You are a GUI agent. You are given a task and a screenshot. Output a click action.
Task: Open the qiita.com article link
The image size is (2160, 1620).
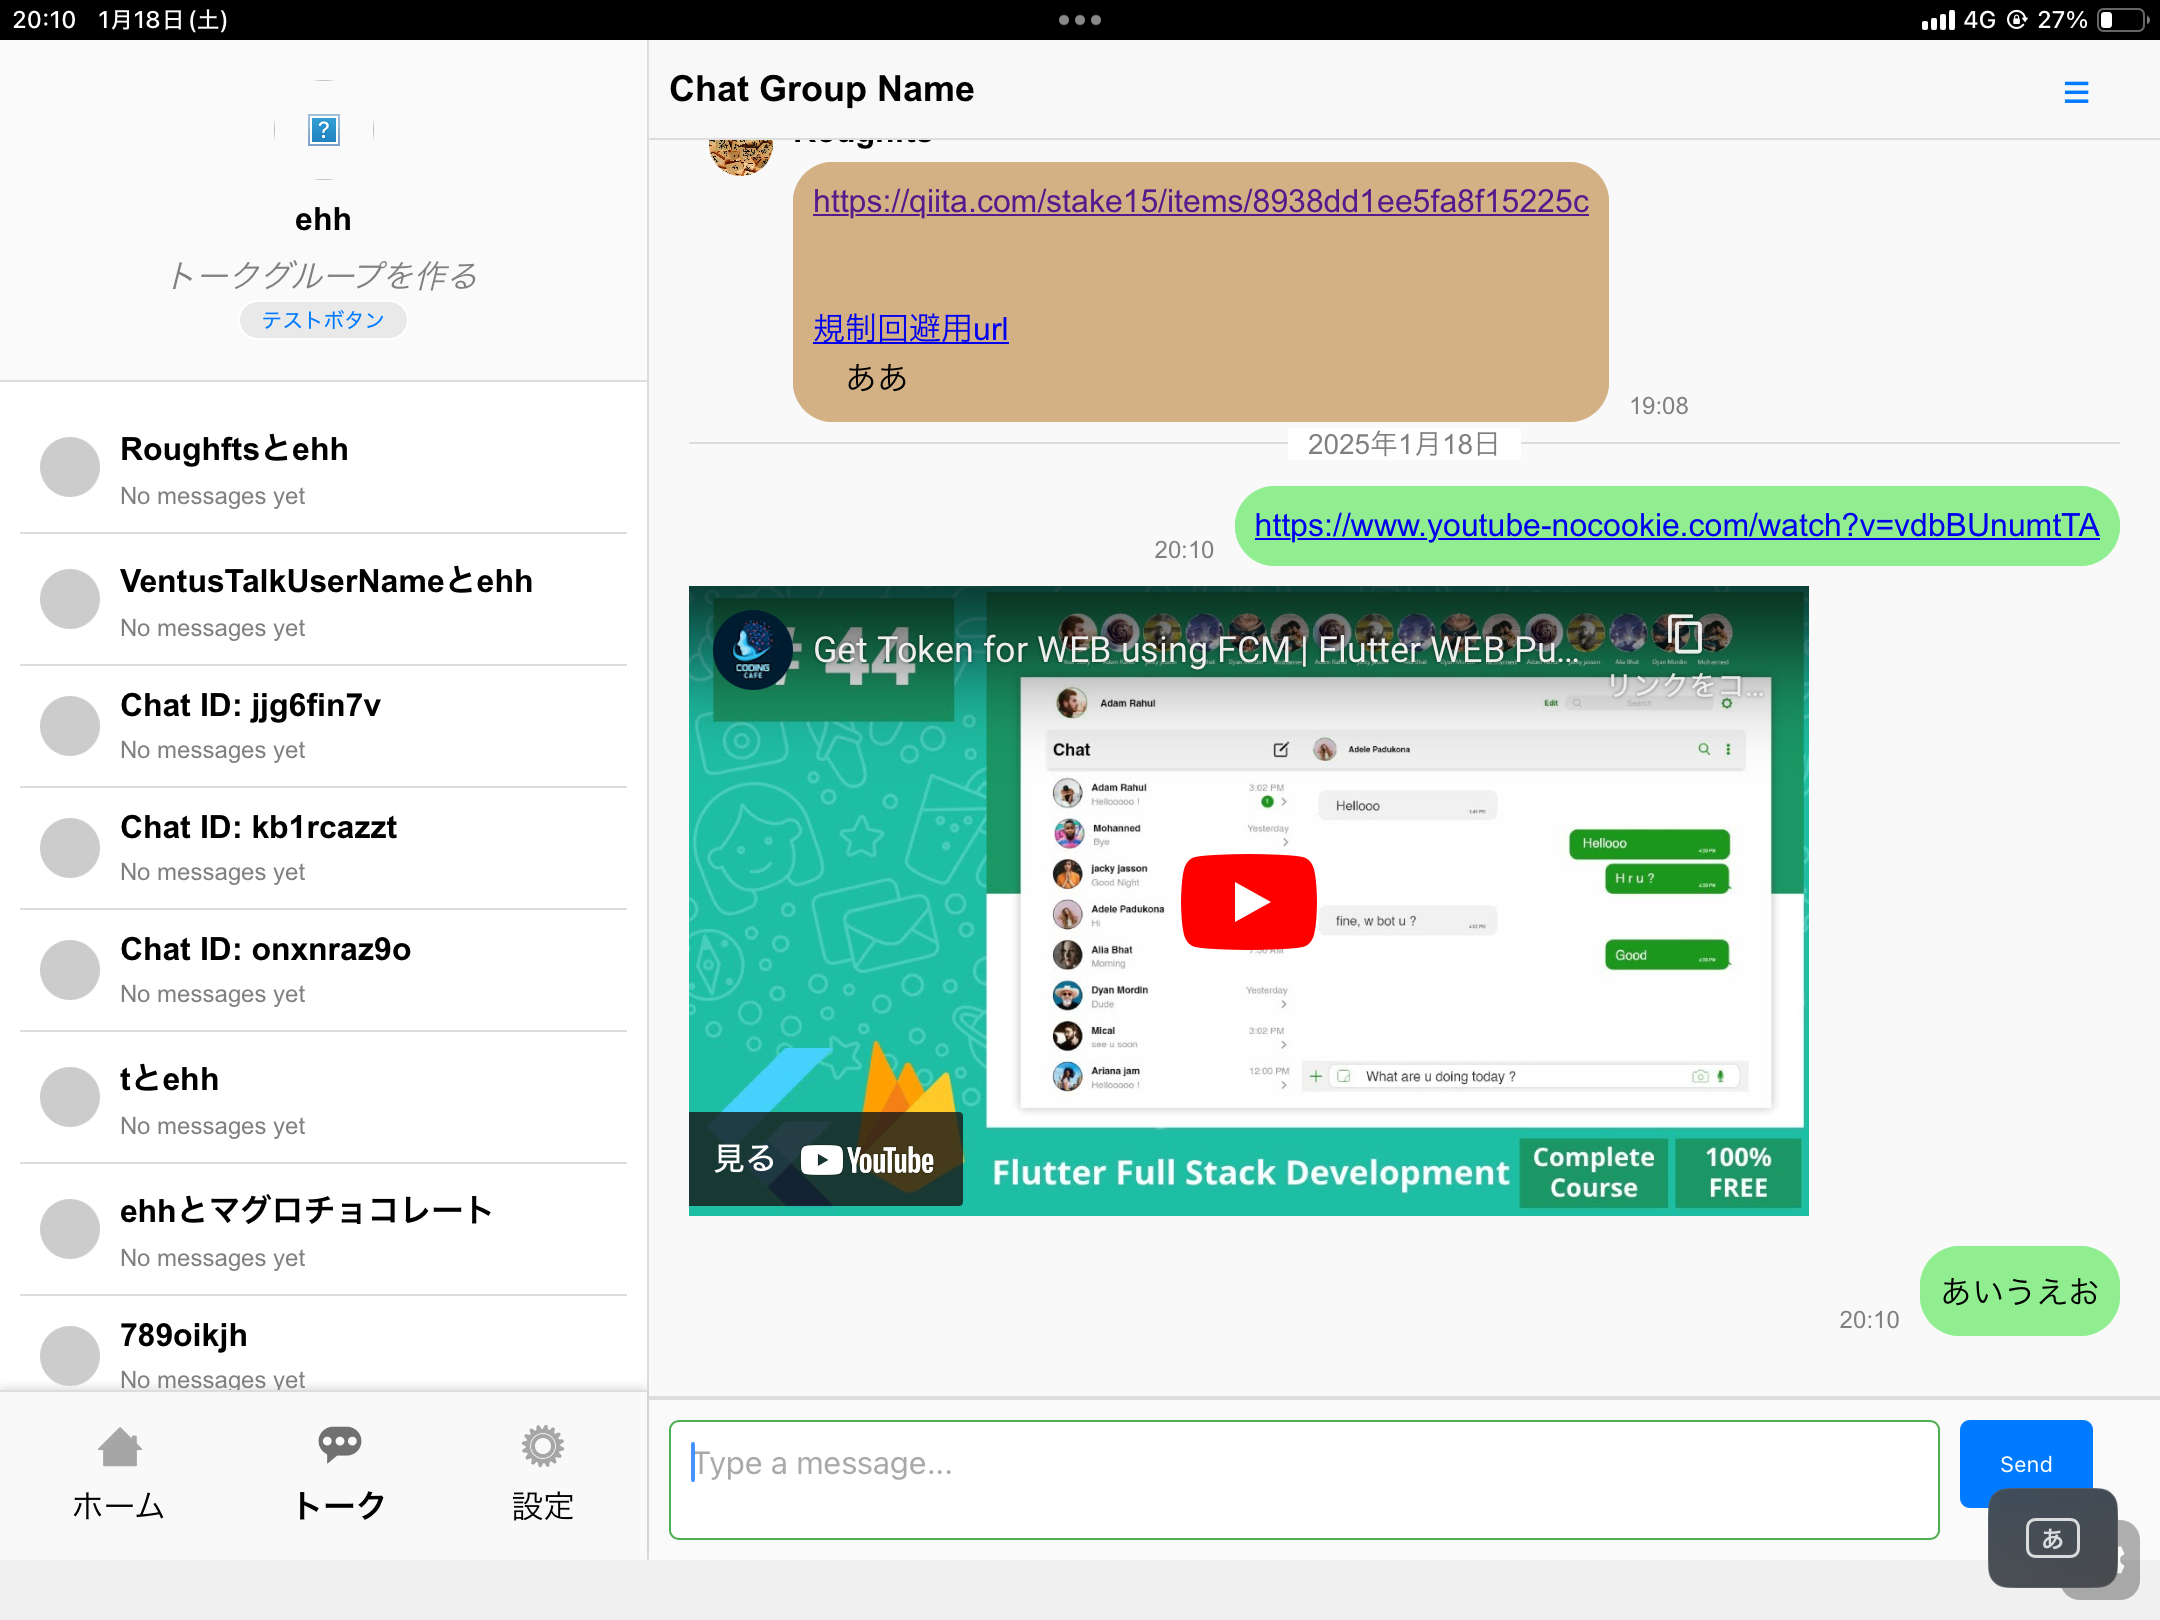(x=1200, y=201)
